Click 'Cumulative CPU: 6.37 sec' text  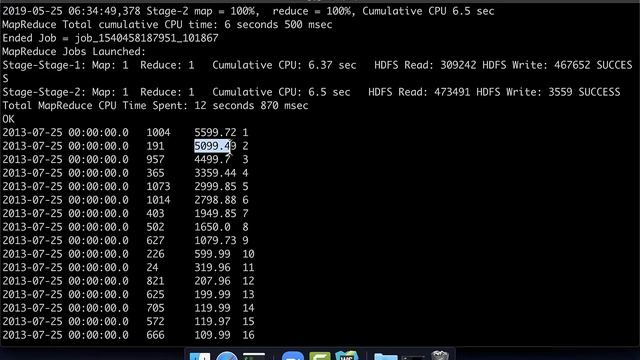tap(284, 65)
